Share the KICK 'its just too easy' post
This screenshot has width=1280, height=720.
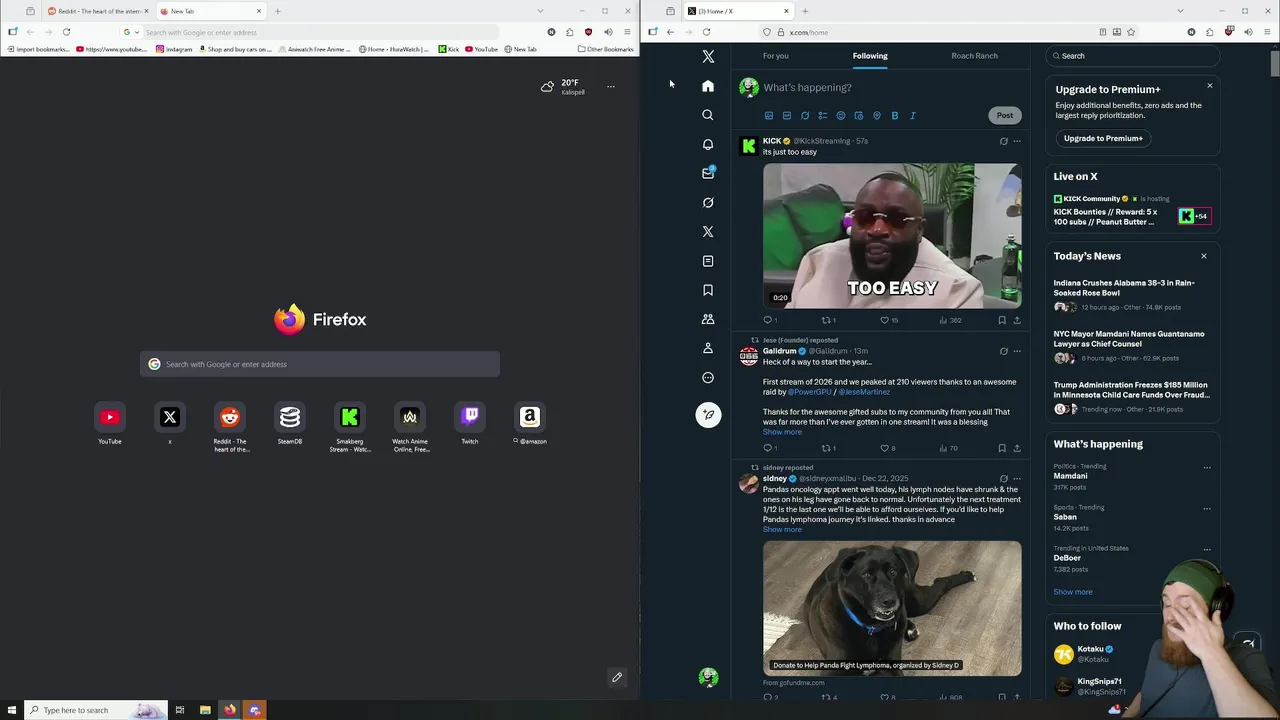tap(1017, 320)
